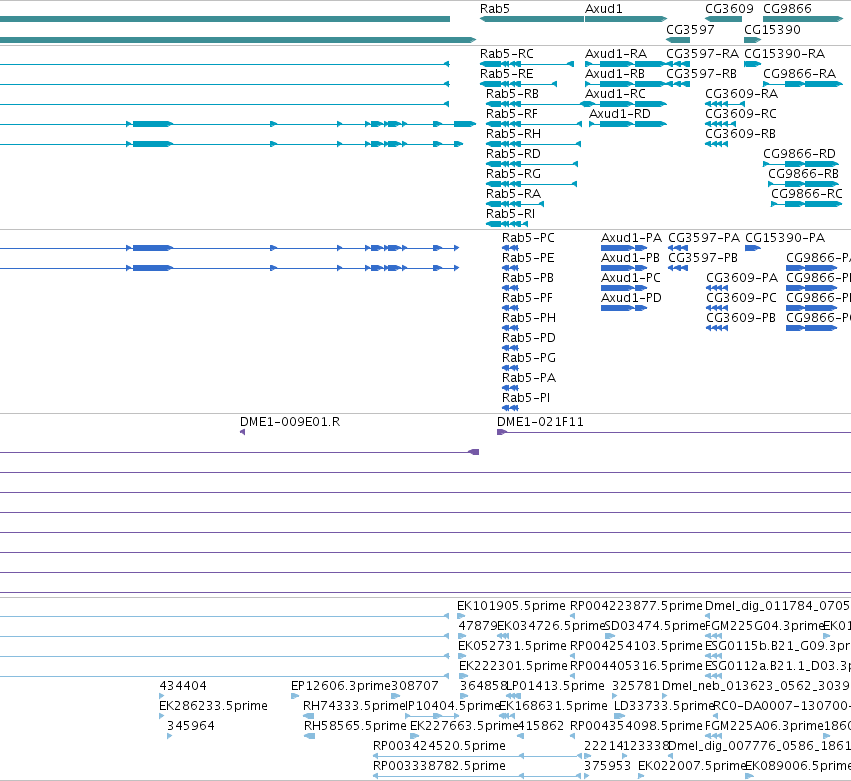Select the CG9866-RC transcript
Image resolution: width=851 pixels, height=781 pixels.
click(x=806, y=204)
